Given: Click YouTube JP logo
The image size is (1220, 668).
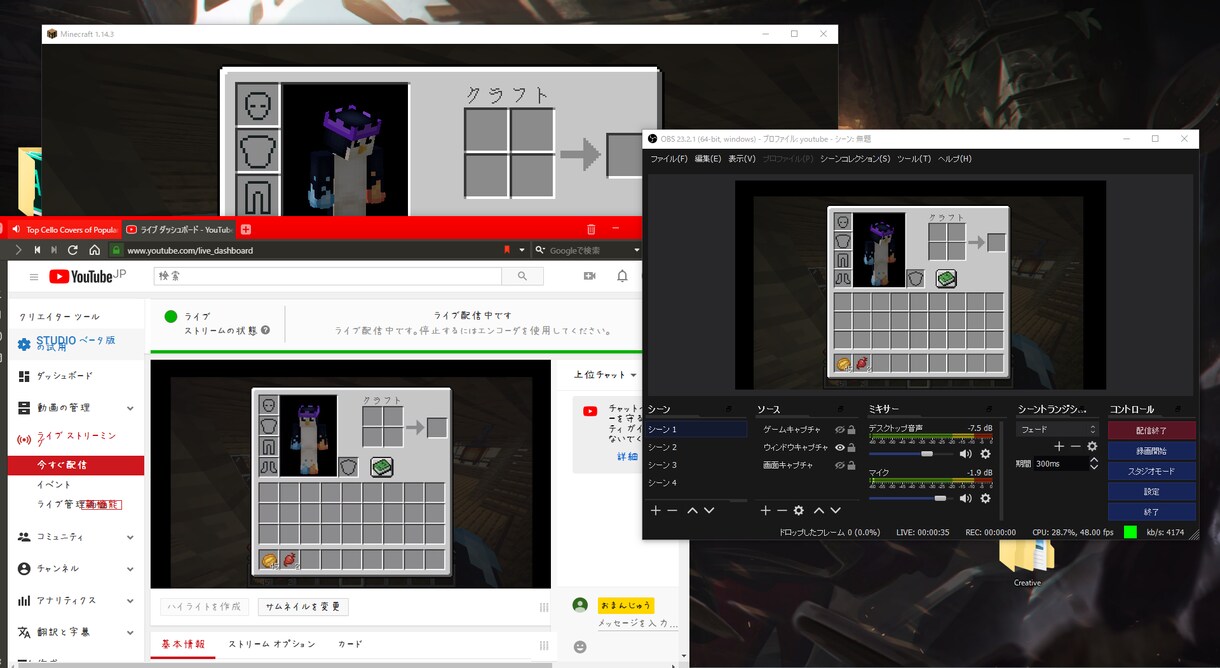Looking at the screenshot, I should (x=88, y=276).
